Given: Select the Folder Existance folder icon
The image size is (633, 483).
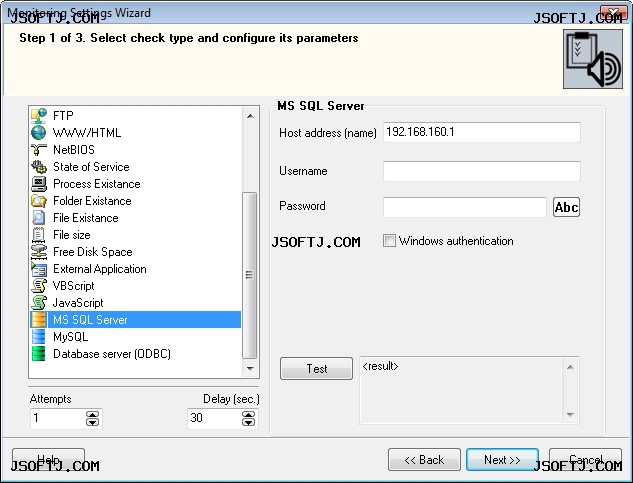Looking at the screenshot, I should (39, 201).
